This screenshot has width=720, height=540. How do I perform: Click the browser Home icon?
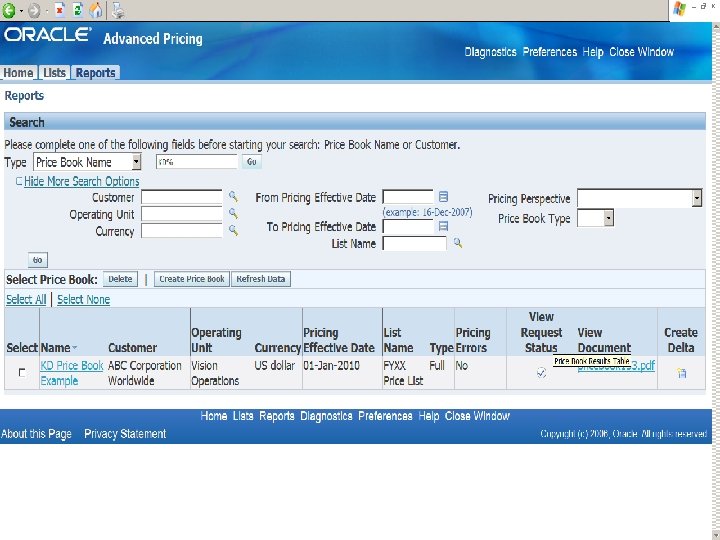(96, 10)
